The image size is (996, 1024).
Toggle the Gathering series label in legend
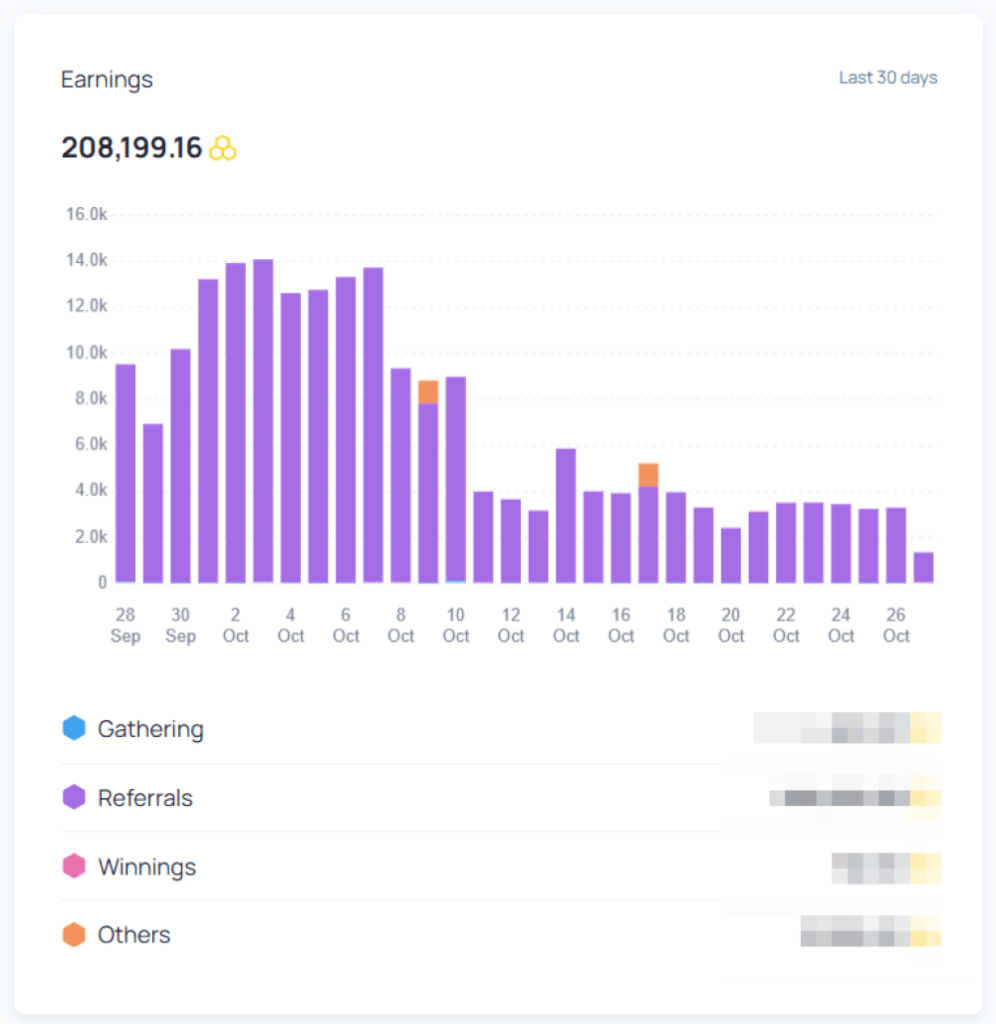tap(150, 729)
